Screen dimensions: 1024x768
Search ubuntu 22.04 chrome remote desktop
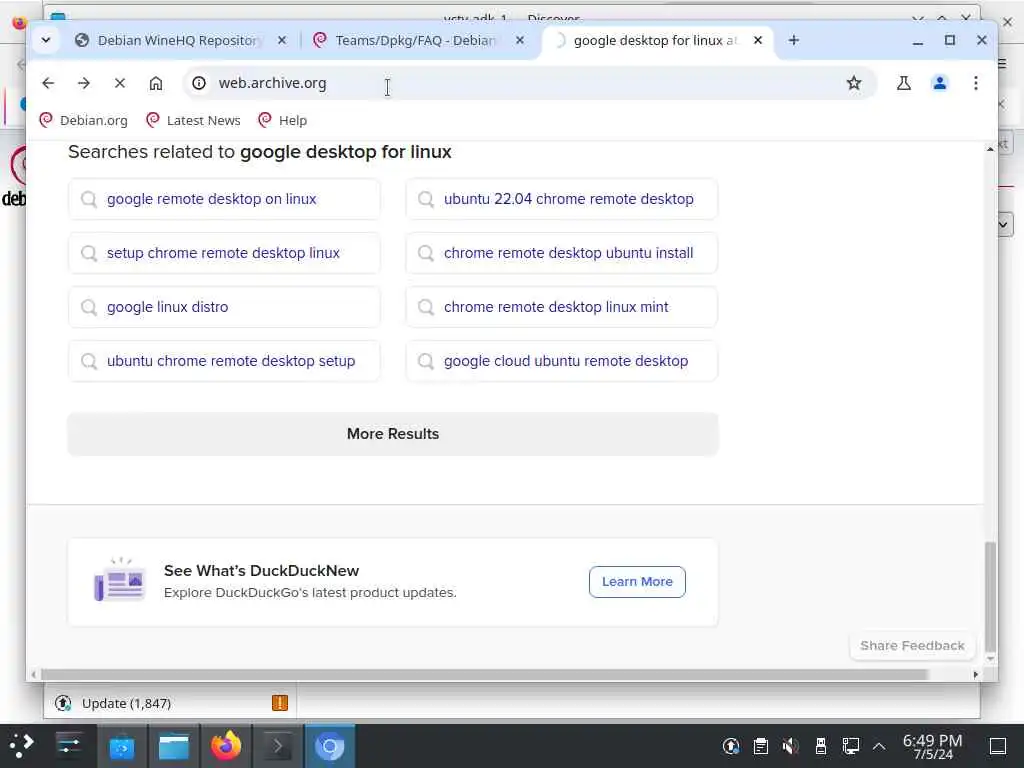pos(562,199)
